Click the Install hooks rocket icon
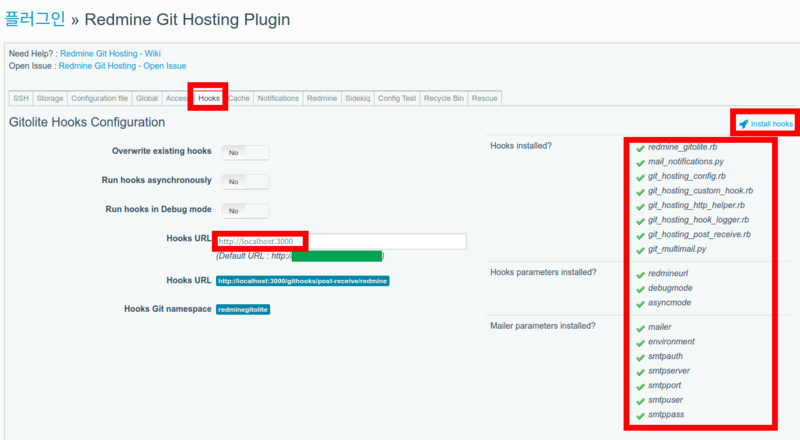The image size is (800, 440). coord(743,124)
